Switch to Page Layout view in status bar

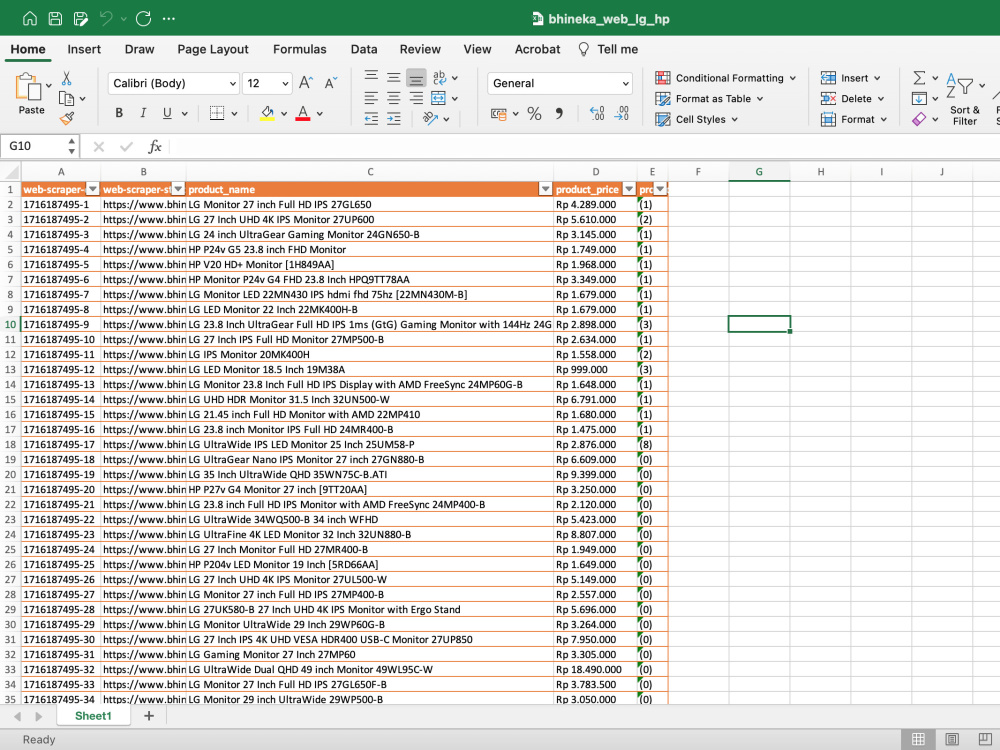coord(952,739)
